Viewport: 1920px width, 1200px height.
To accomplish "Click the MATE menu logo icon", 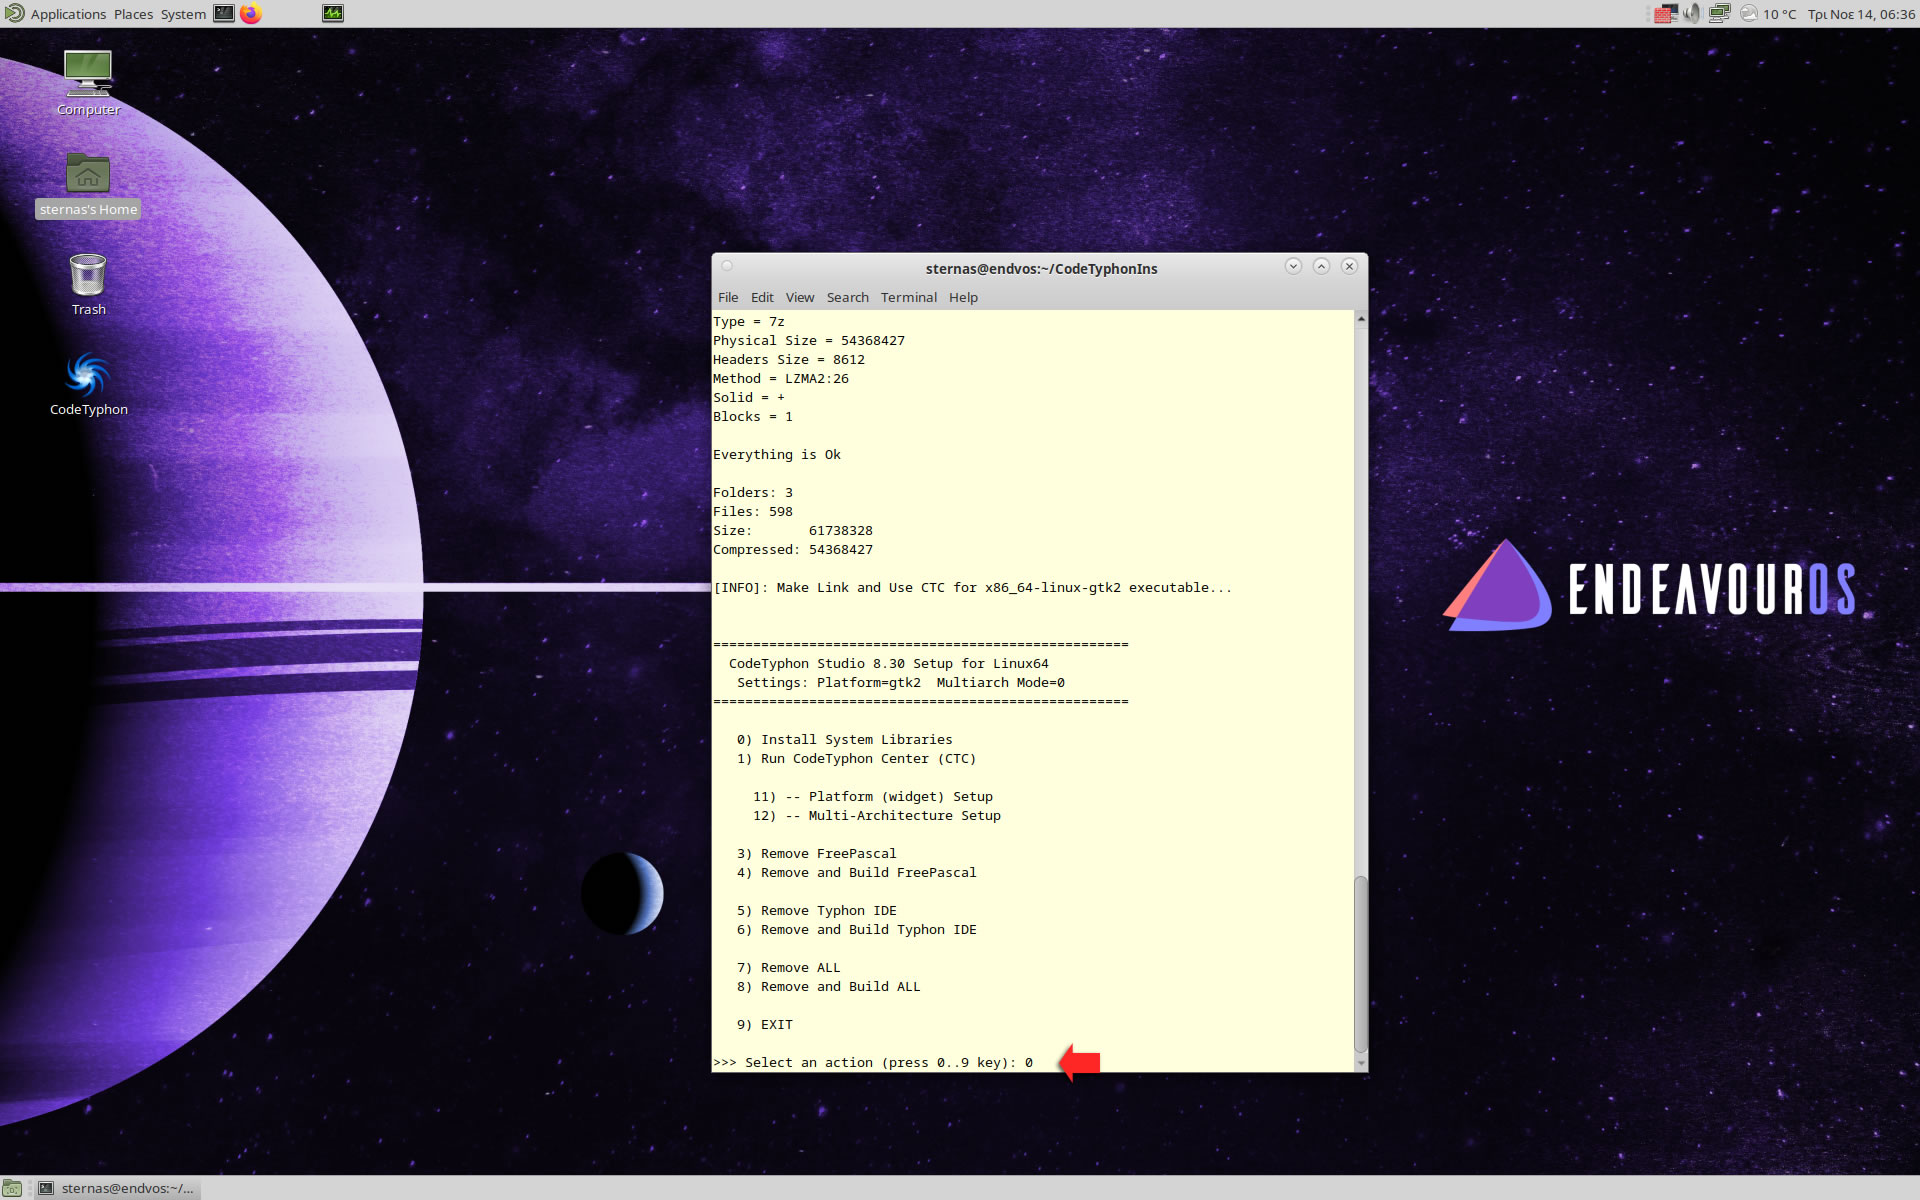I will (x=14, y=13).
